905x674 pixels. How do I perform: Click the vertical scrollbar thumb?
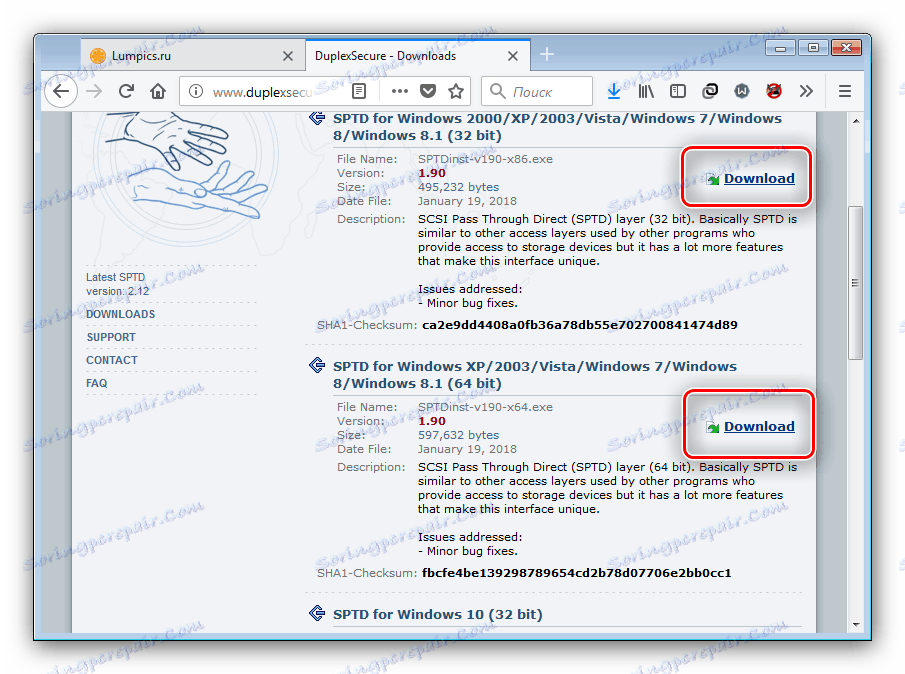[x=855, y=283]
